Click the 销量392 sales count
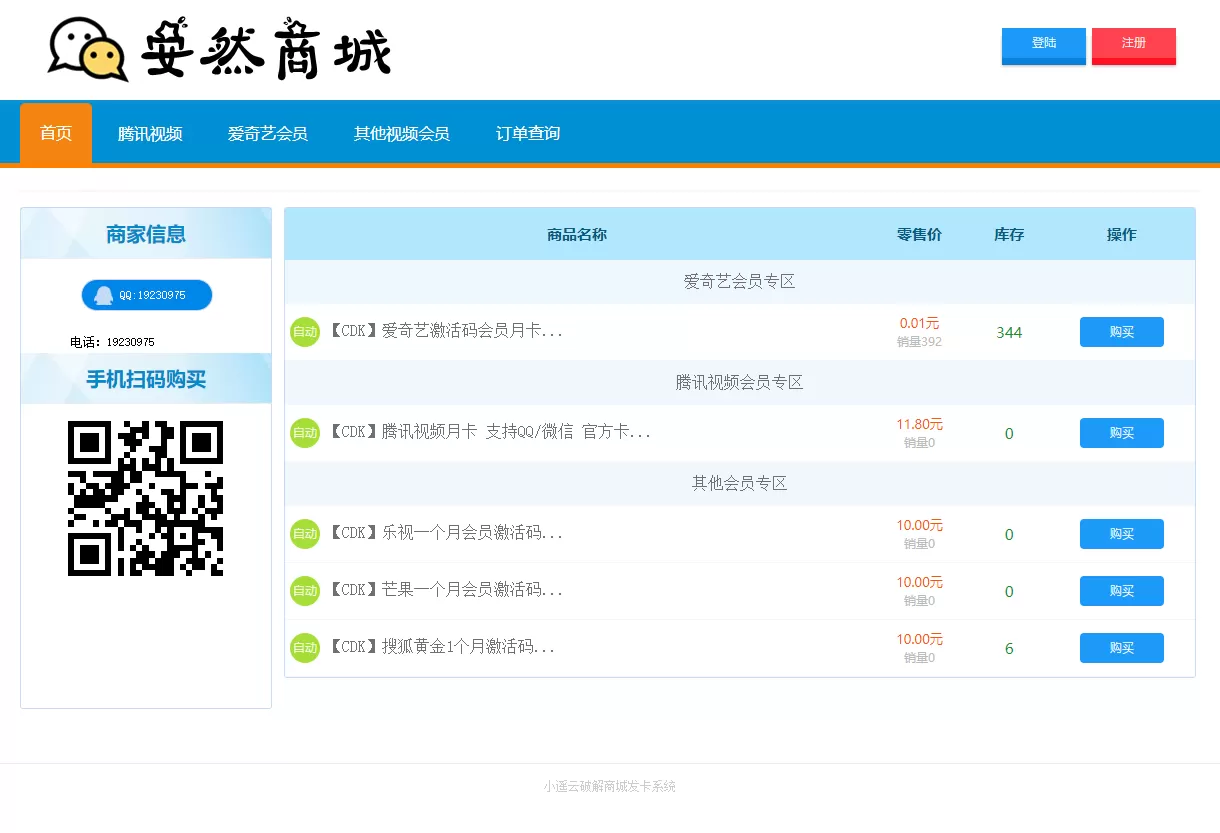The image size is (1220, 833). (919, 342)
